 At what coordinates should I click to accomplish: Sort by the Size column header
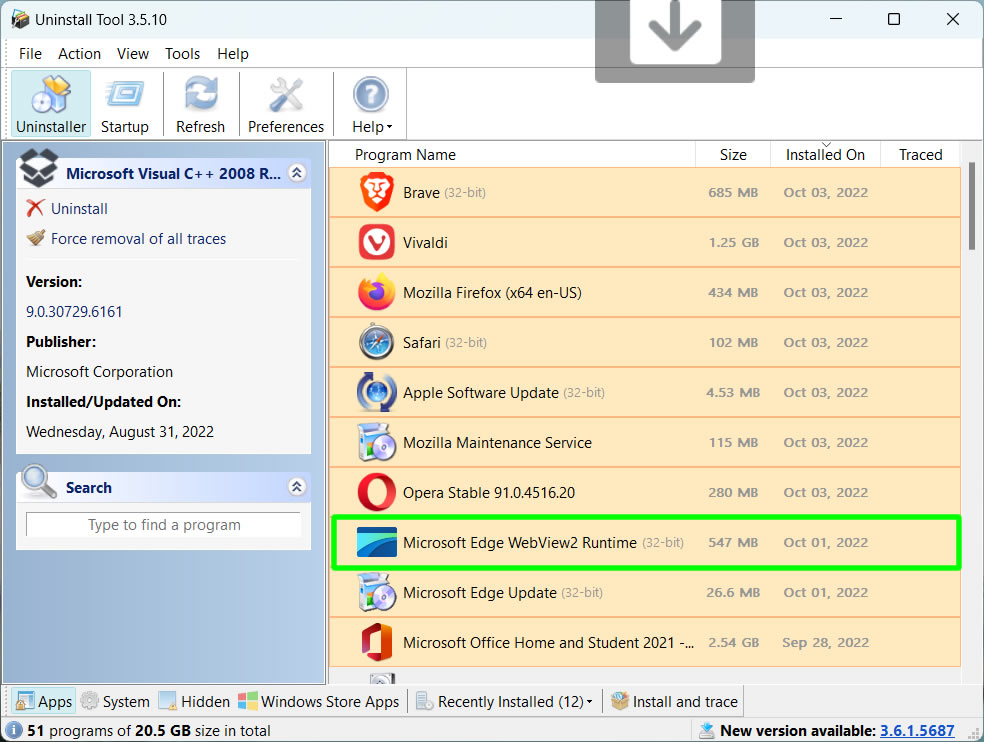[x=733, y=155]
